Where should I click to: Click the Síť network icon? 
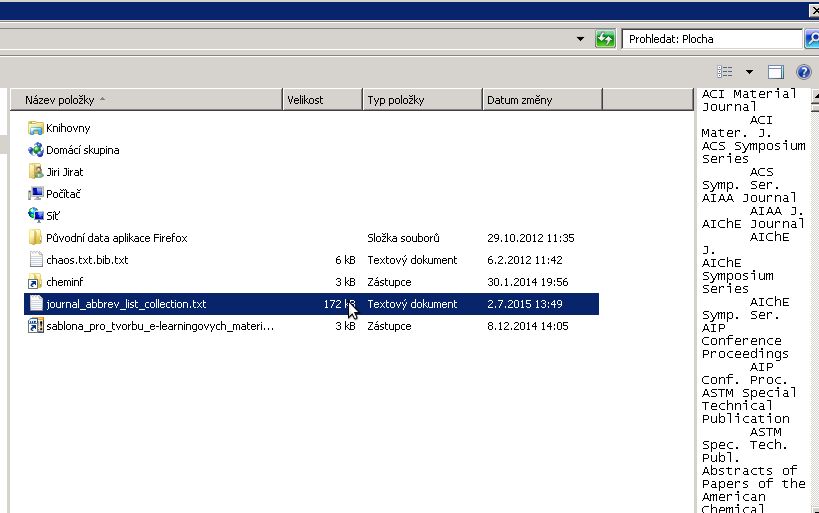tap(36, 215)
